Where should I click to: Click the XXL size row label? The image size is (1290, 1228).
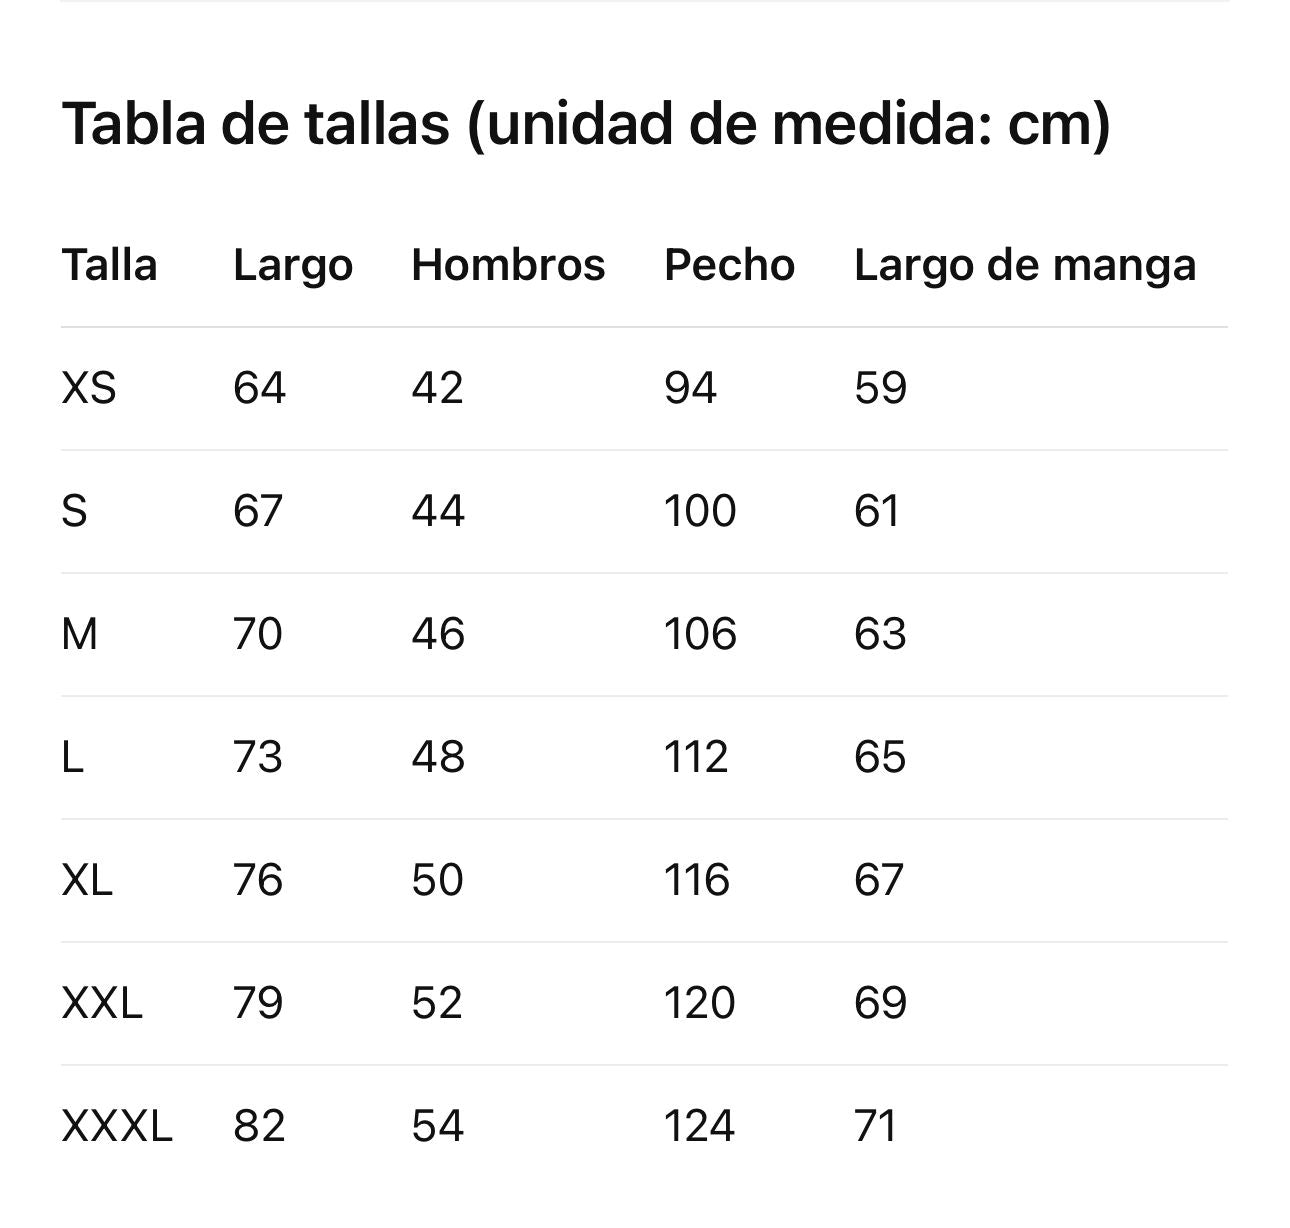point(102,1003)
